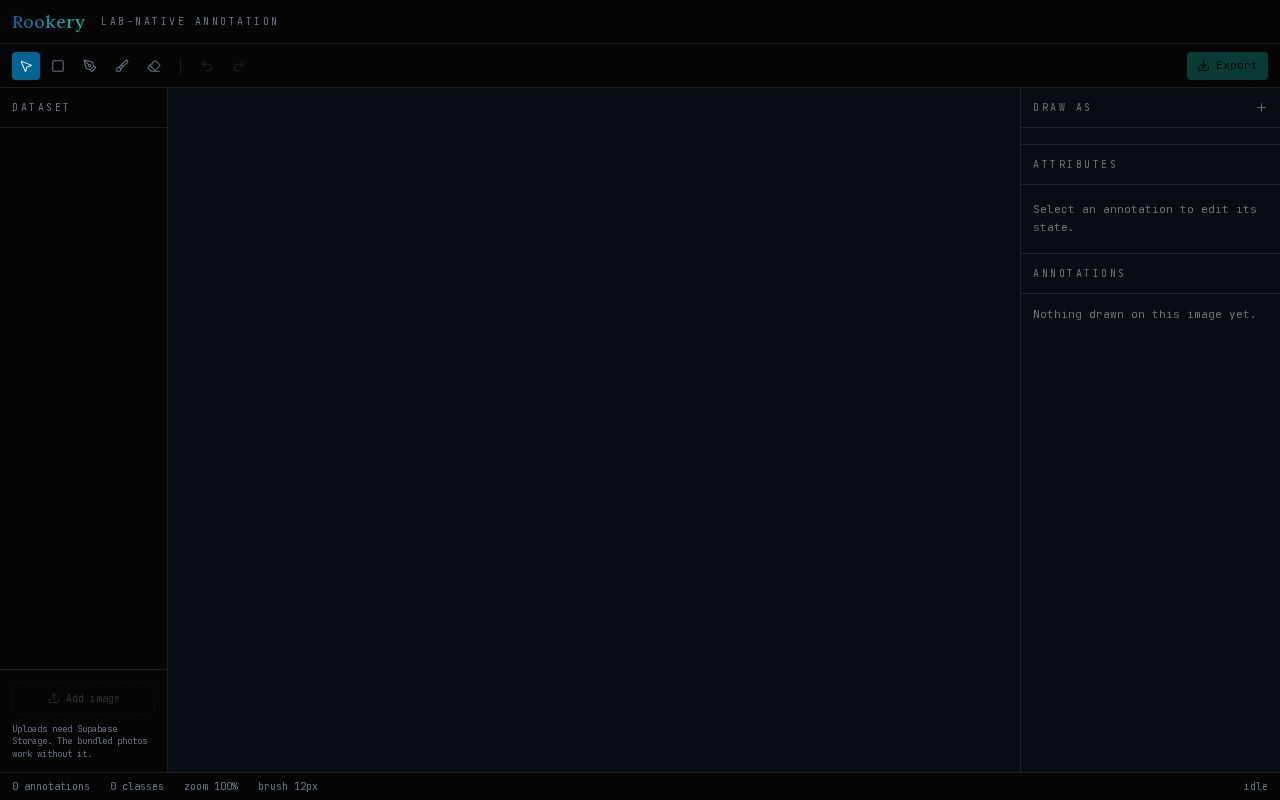Add a class with the Draw As plus
The image size is (1280, 800).
[x=1261, y=107]
